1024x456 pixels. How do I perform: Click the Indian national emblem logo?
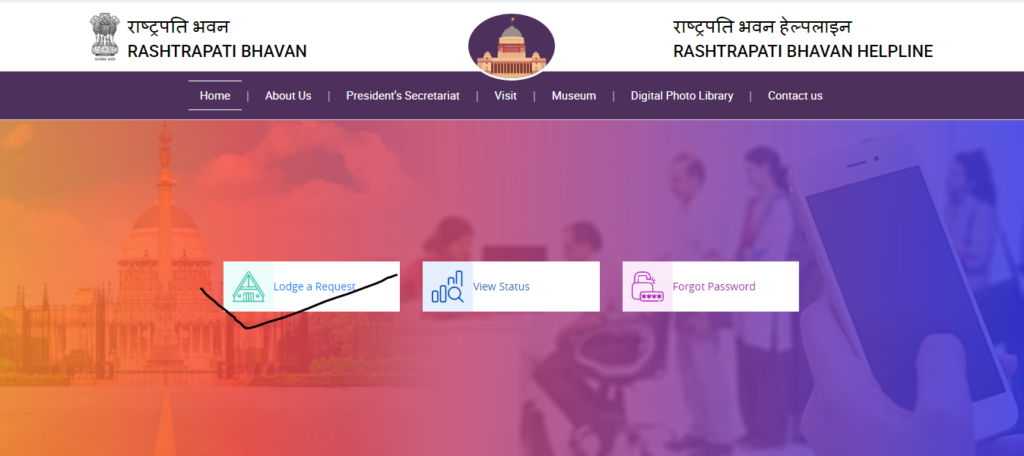(x=104, y=37)
